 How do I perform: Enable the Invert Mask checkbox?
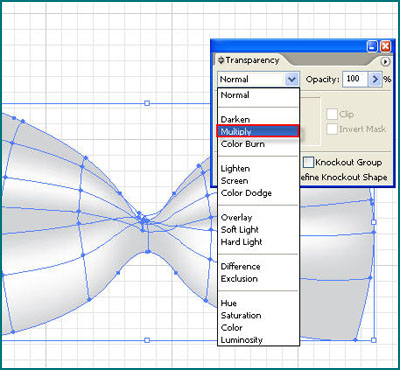(x=332, y=129)
